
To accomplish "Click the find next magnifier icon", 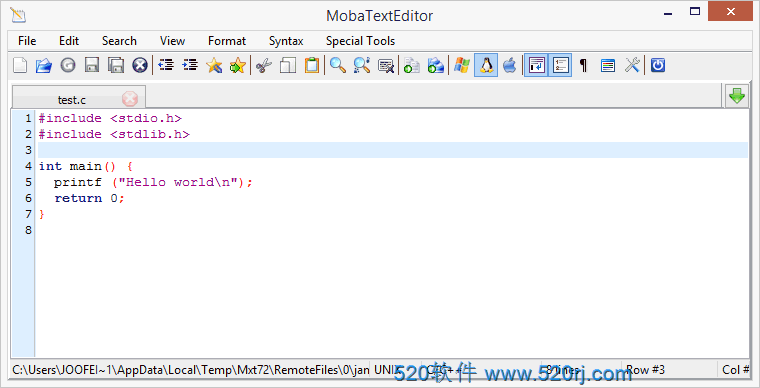I will point(362,65).
